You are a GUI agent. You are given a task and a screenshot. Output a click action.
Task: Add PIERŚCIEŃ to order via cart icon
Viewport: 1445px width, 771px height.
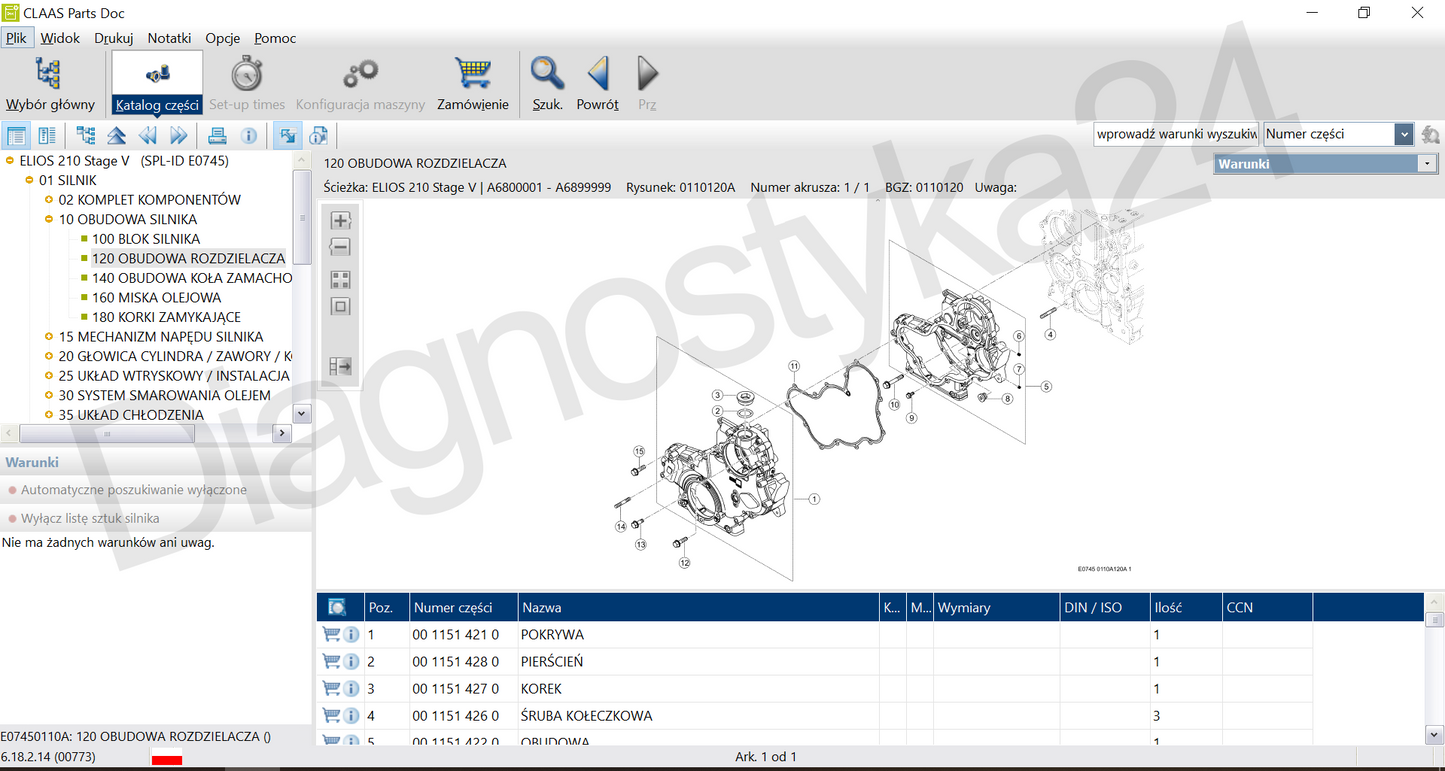click(x=331, y=661)
